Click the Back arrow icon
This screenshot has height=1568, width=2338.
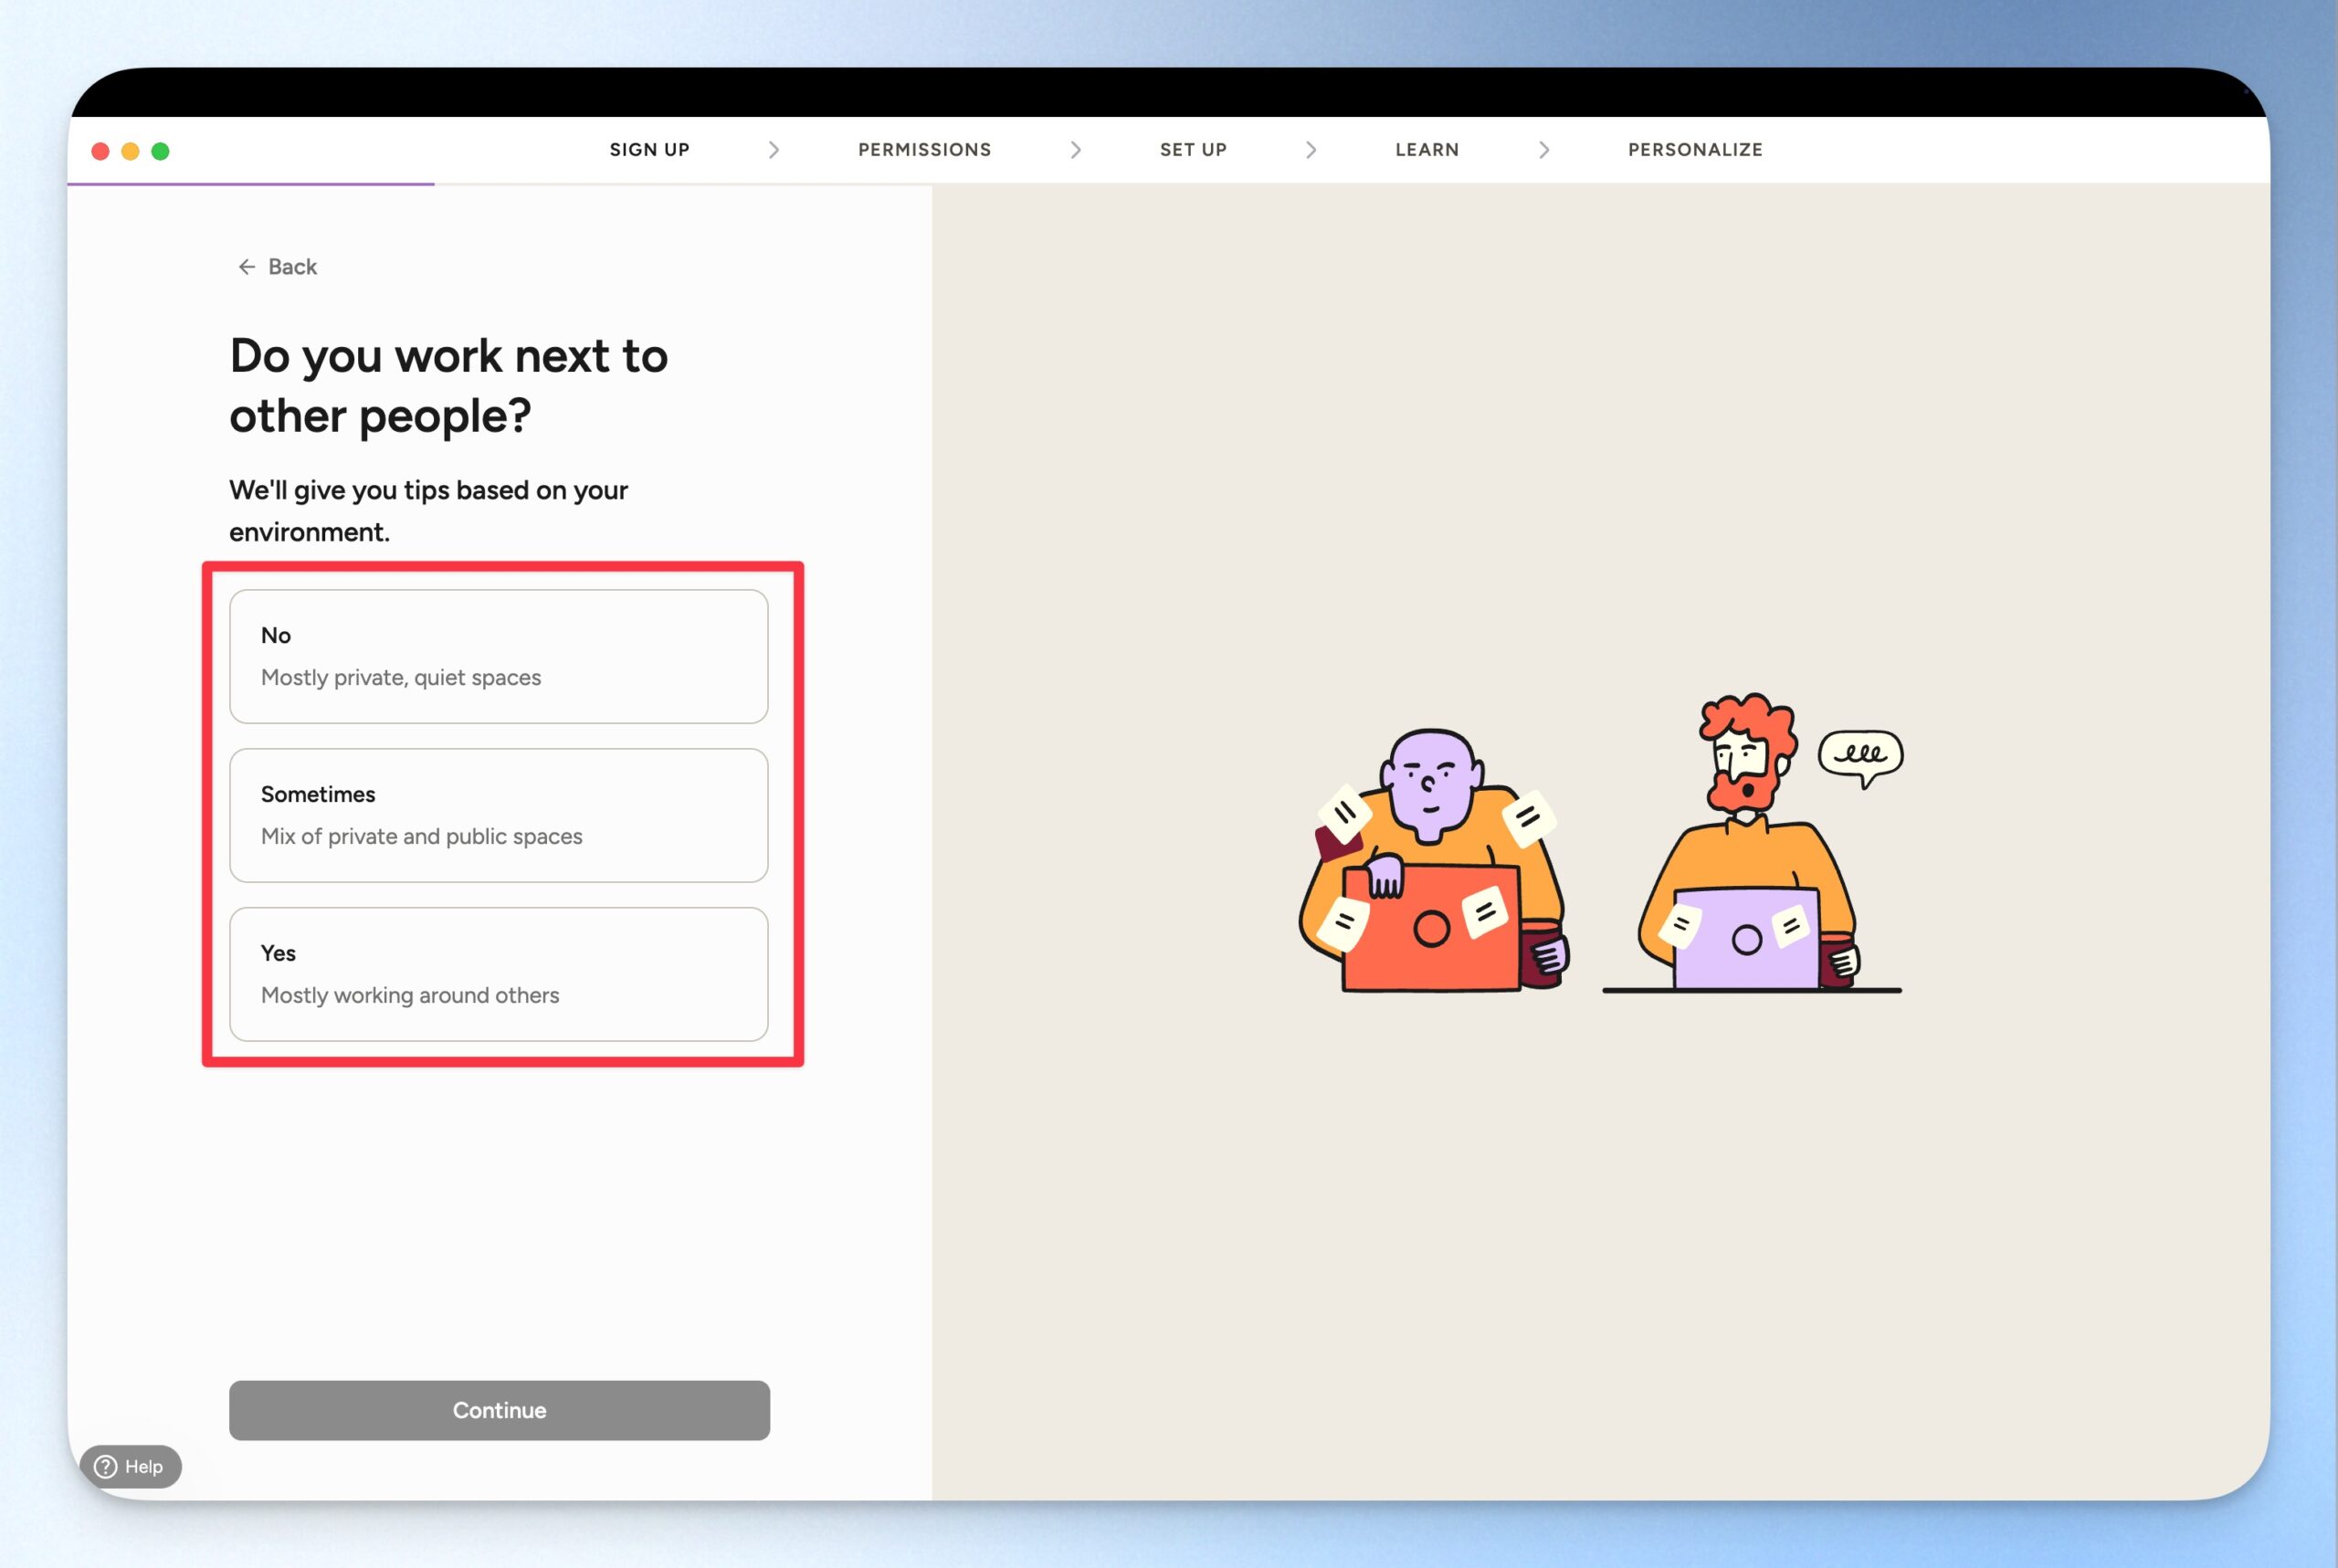click(246, 267)
